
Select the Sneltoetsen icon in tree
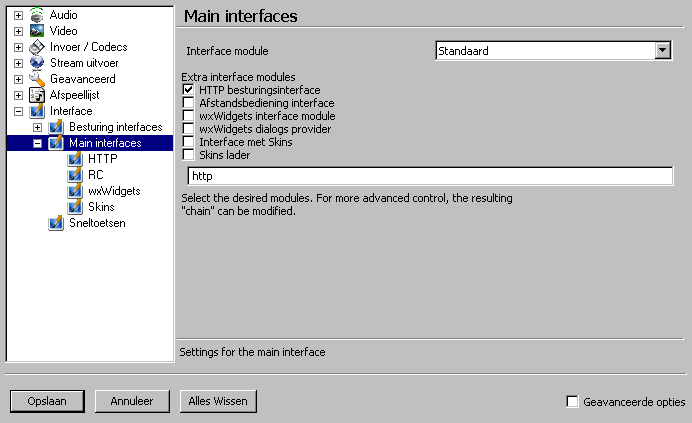pyautogui.click(x=56, y=223)
